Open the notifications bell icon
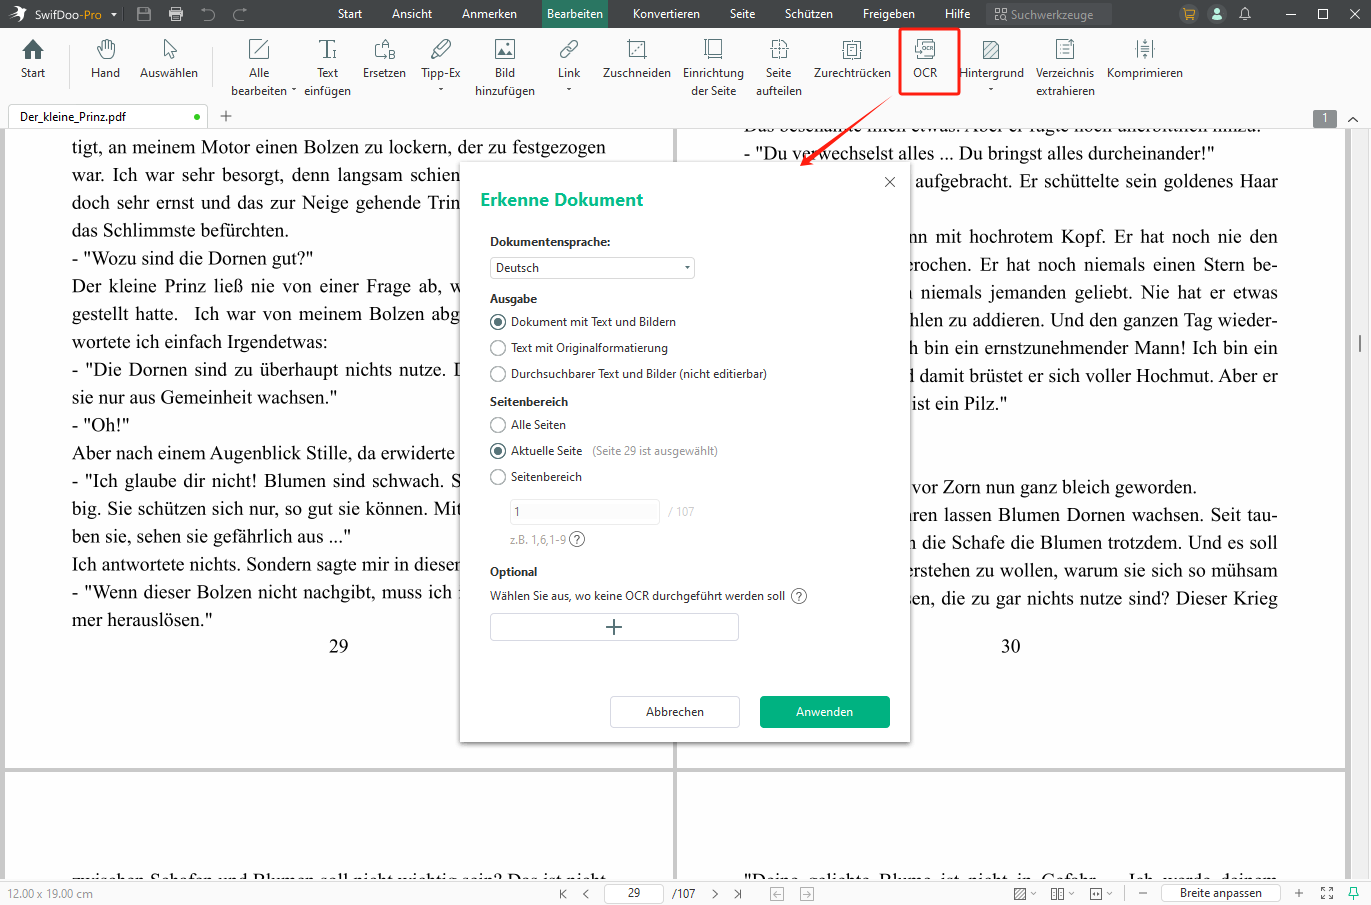 (1245, 14)
